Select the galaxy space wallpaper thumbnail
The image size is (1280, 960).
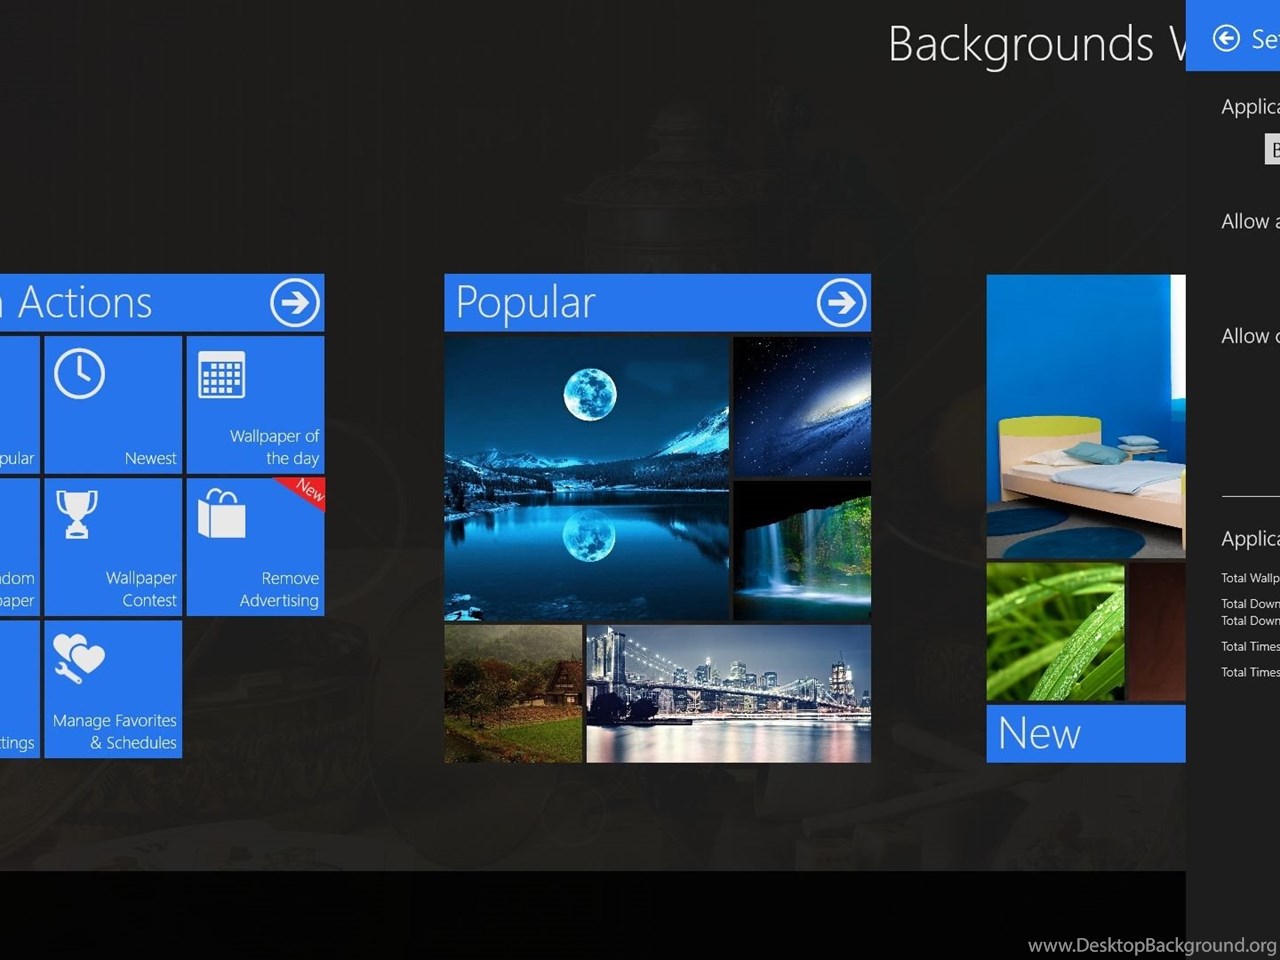point(802,406)
